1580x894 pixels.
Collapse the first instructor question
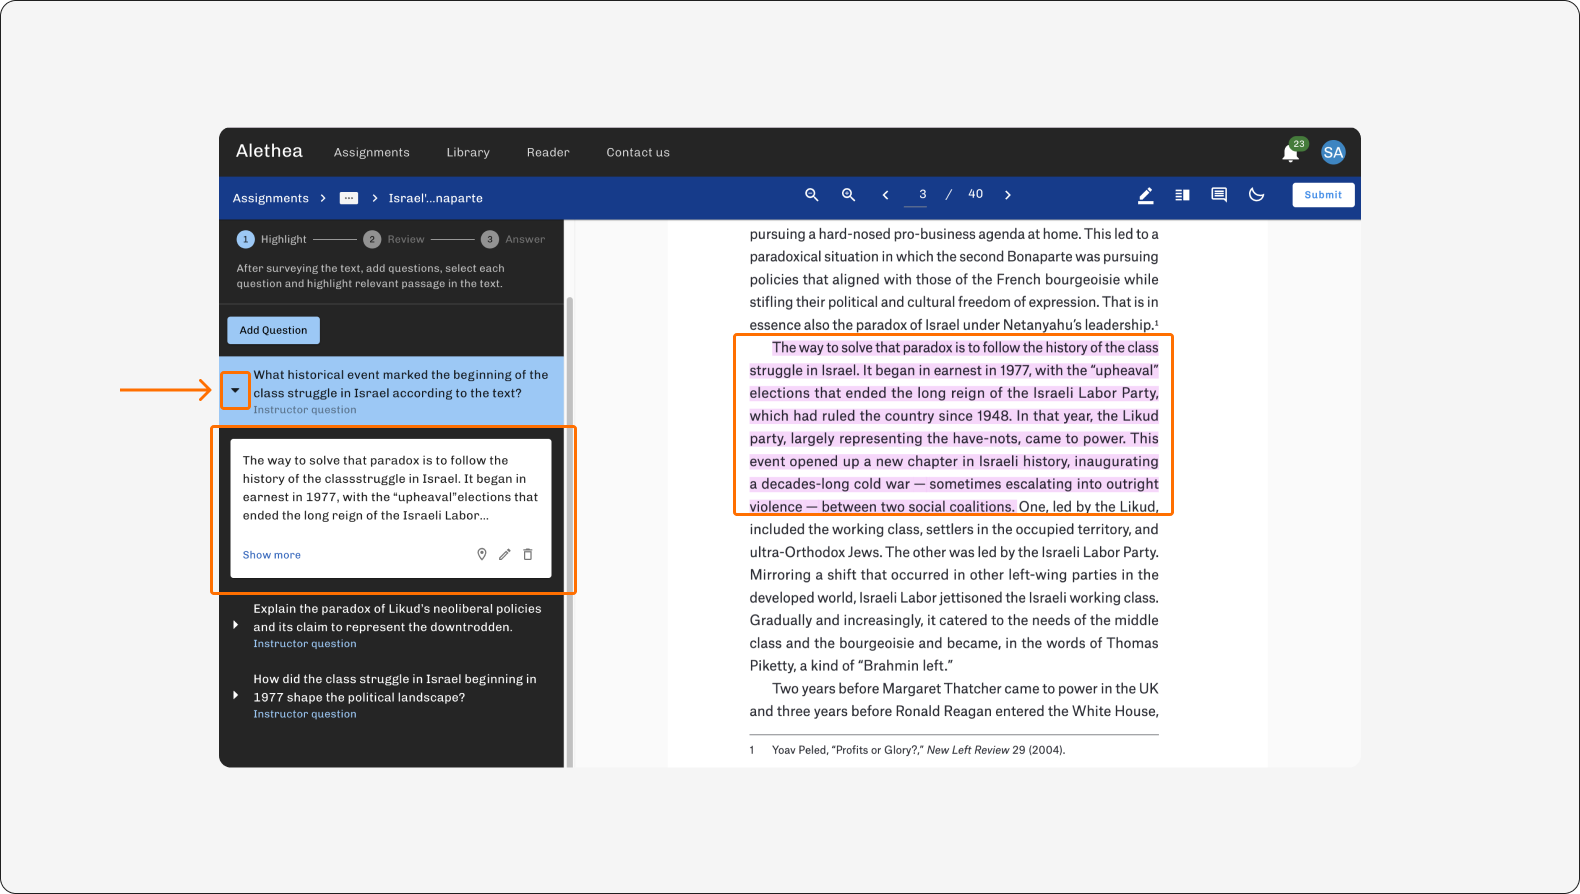coord(235,390)
